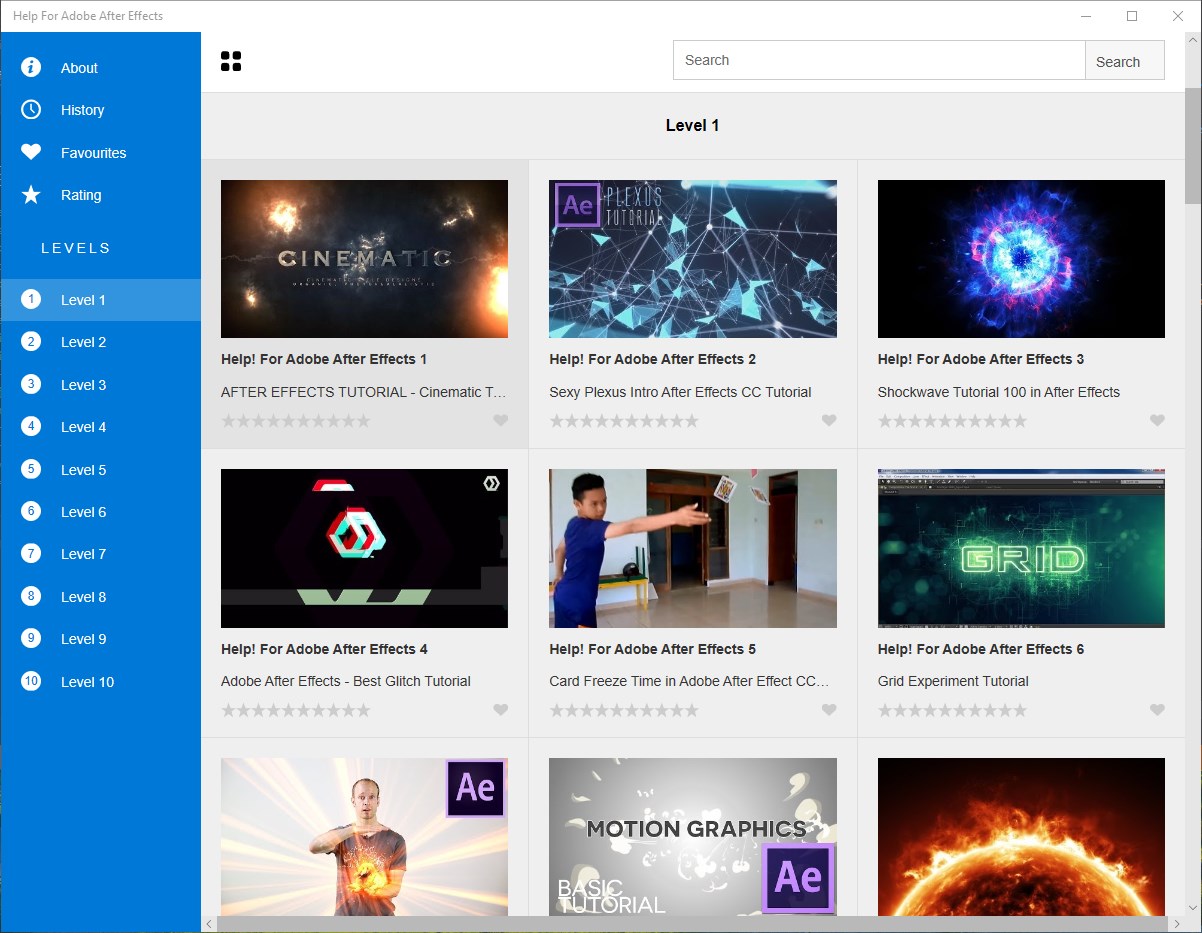Image resolution: width=1202 pixels, height=933 pixels.
Task: Open the green GRID thumbnail
Action: click(1021, 548)
